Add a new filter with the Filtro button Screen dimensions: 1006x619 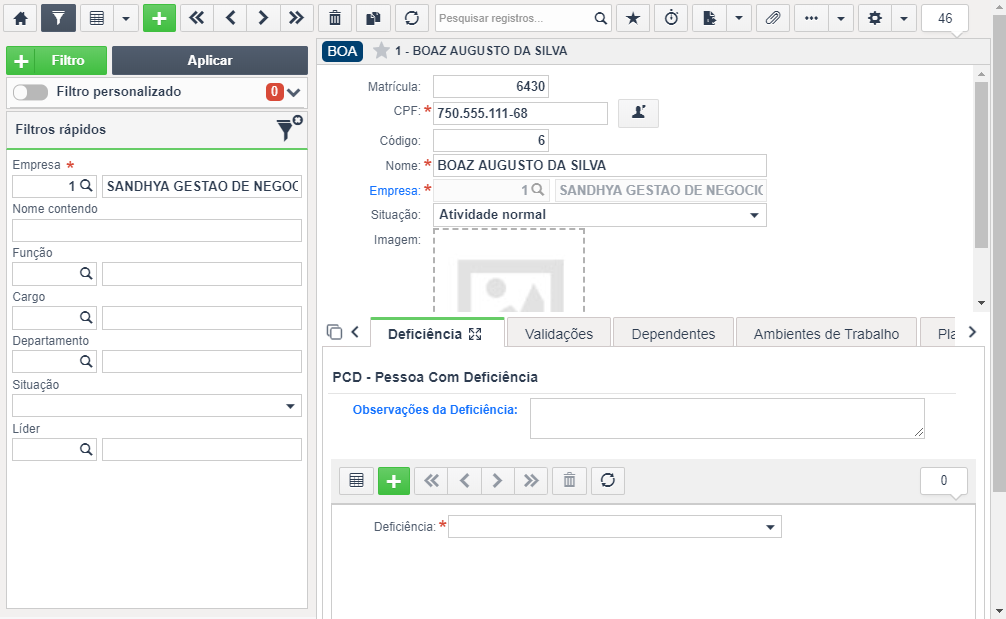[x=56, y=60]
